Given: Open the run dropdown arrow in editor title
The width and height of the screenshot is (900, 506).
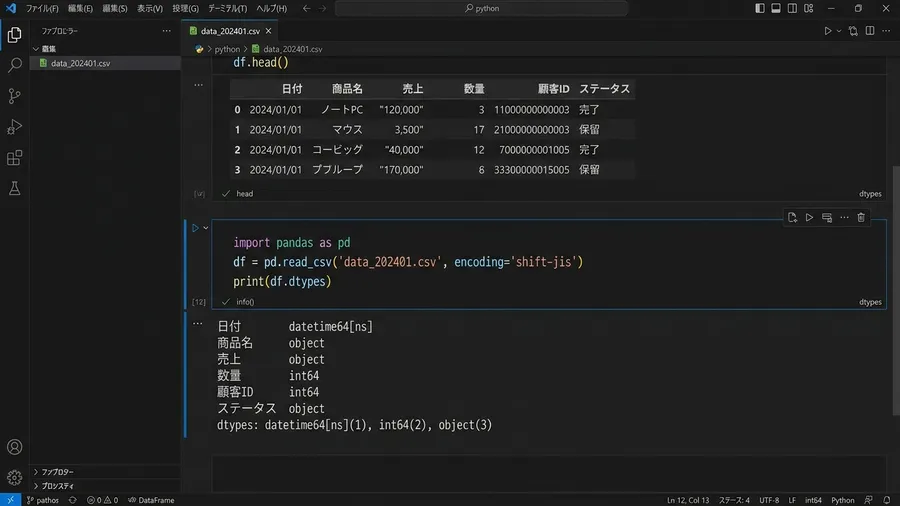Looking at the screenshot, I should pos(839,31).
